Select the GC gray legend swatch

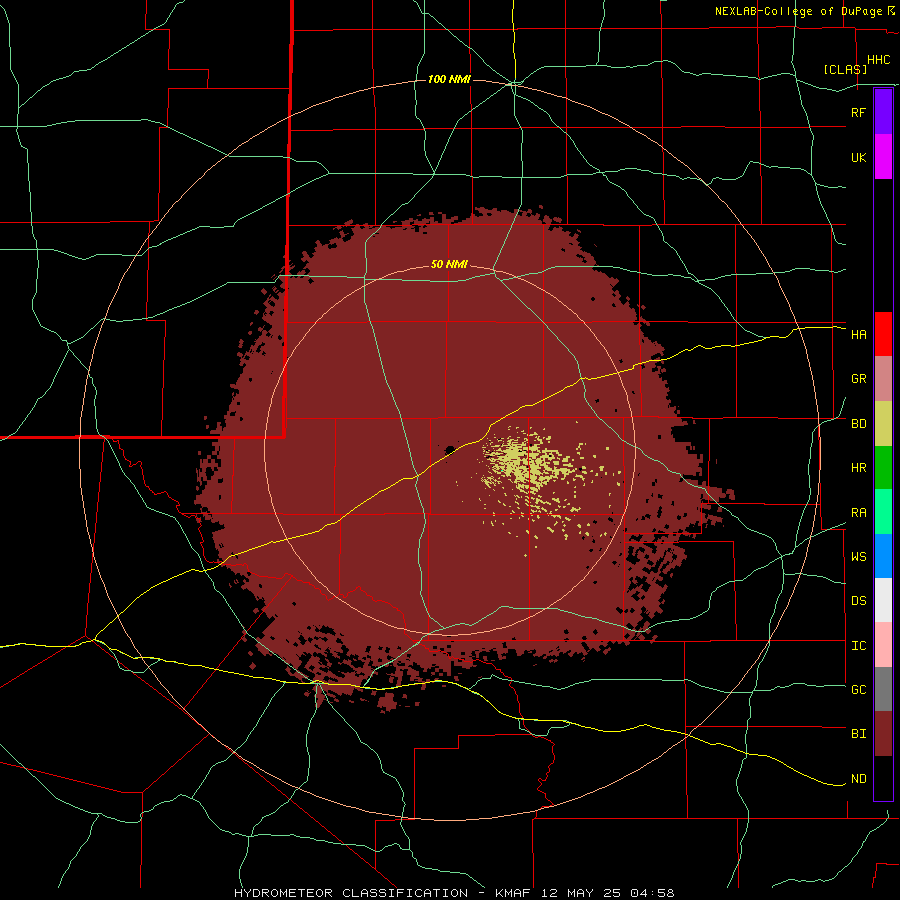click(x=883, y=689)
